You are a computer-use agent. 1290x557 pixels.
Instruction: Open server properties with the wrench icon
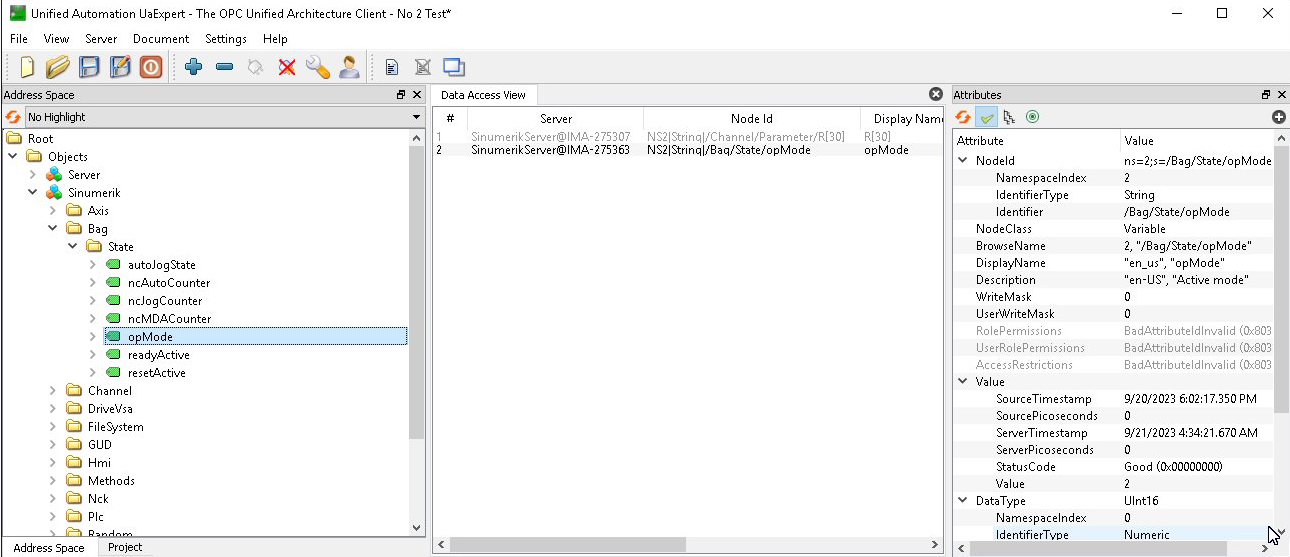[318, 67]
